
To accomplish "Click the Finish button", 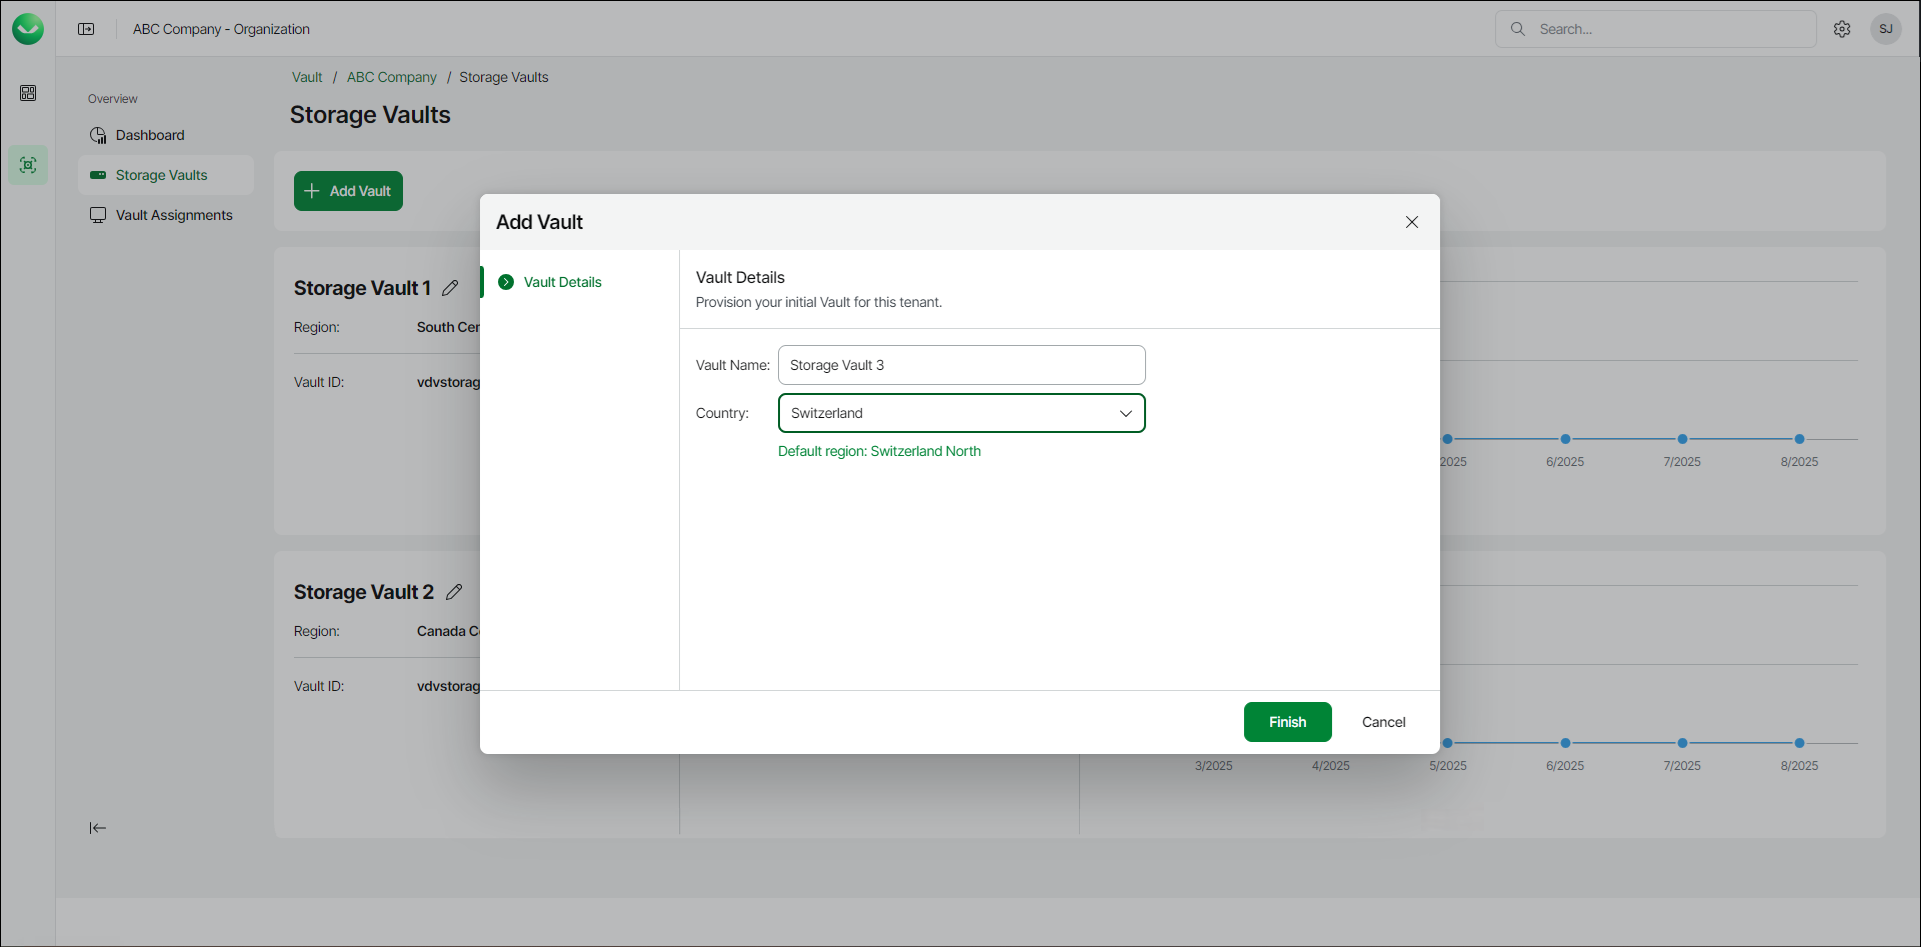I will [1287, 722].
